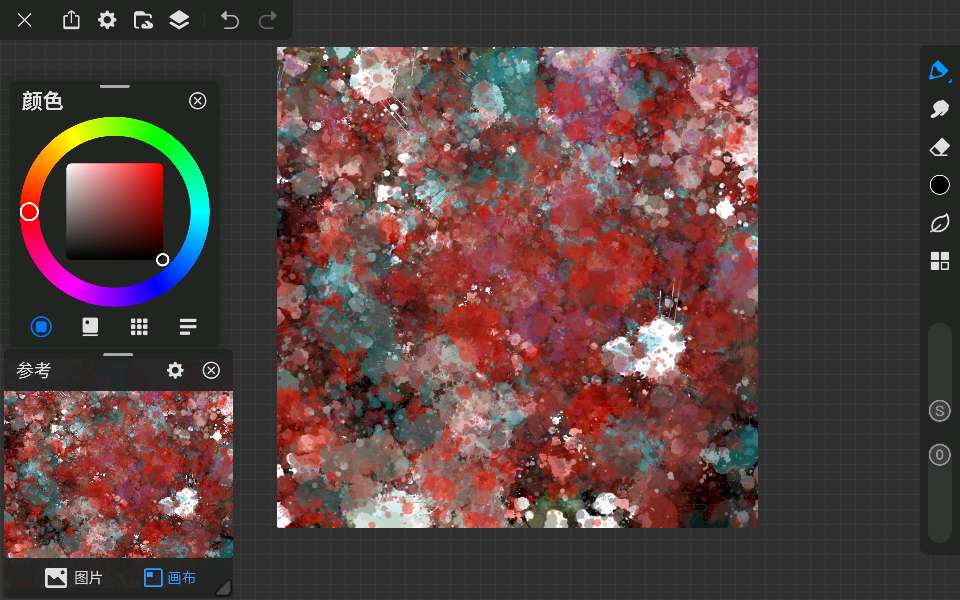
Task: Toggle the S button on right sidebar
Action: click(939, 411)
